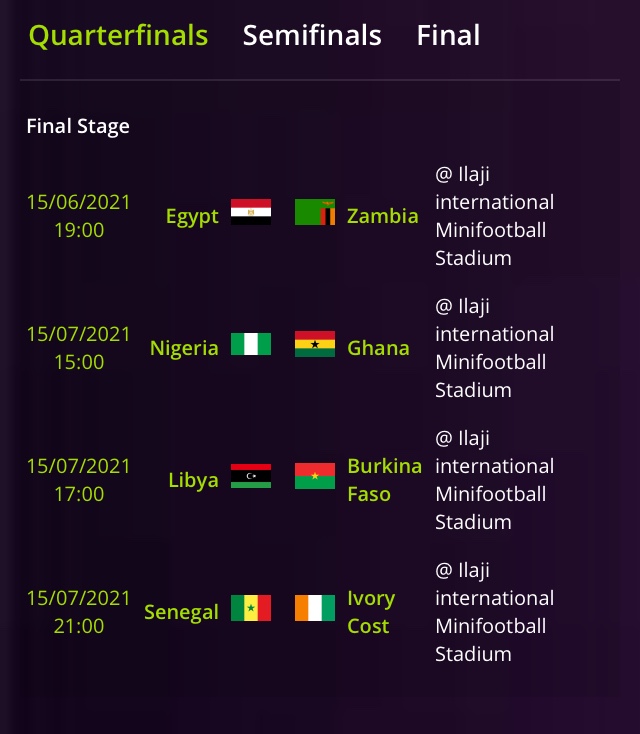Open the Ghana team link
Image resolution: width=640 pixels, height=734 pixels.
pyautogui.click(x=378, y=348)
